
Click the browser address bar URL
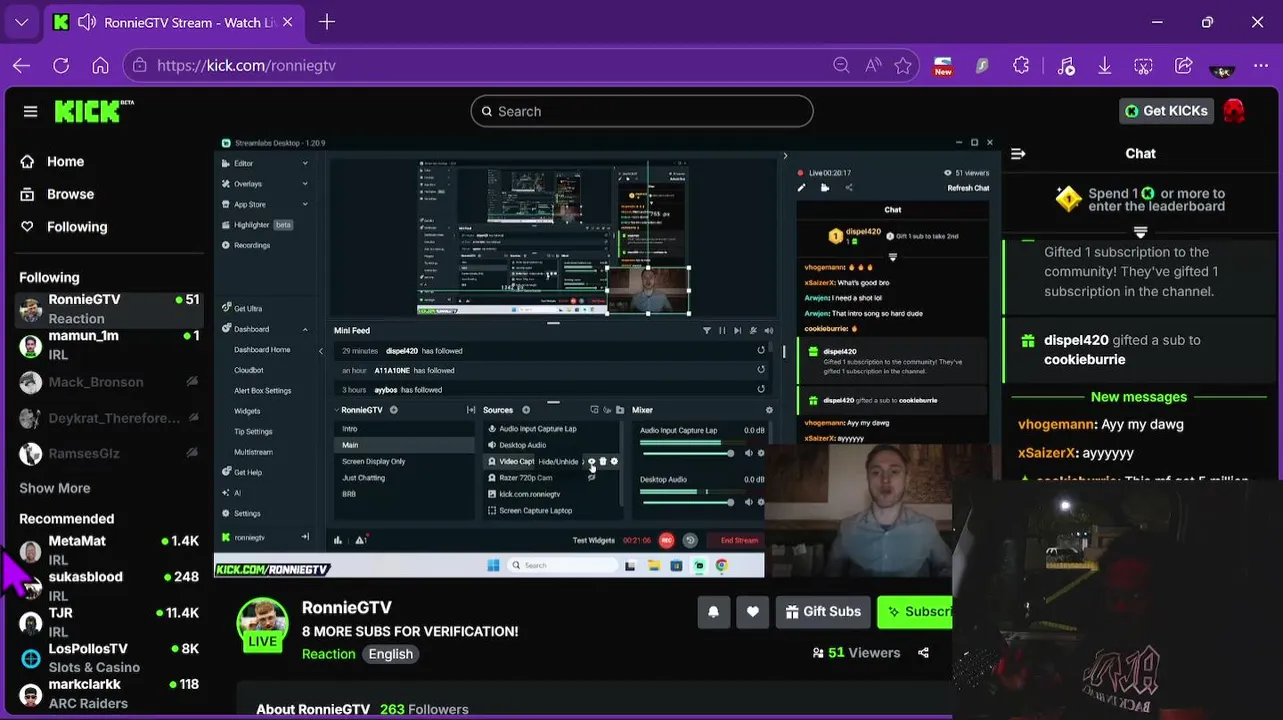247,65
